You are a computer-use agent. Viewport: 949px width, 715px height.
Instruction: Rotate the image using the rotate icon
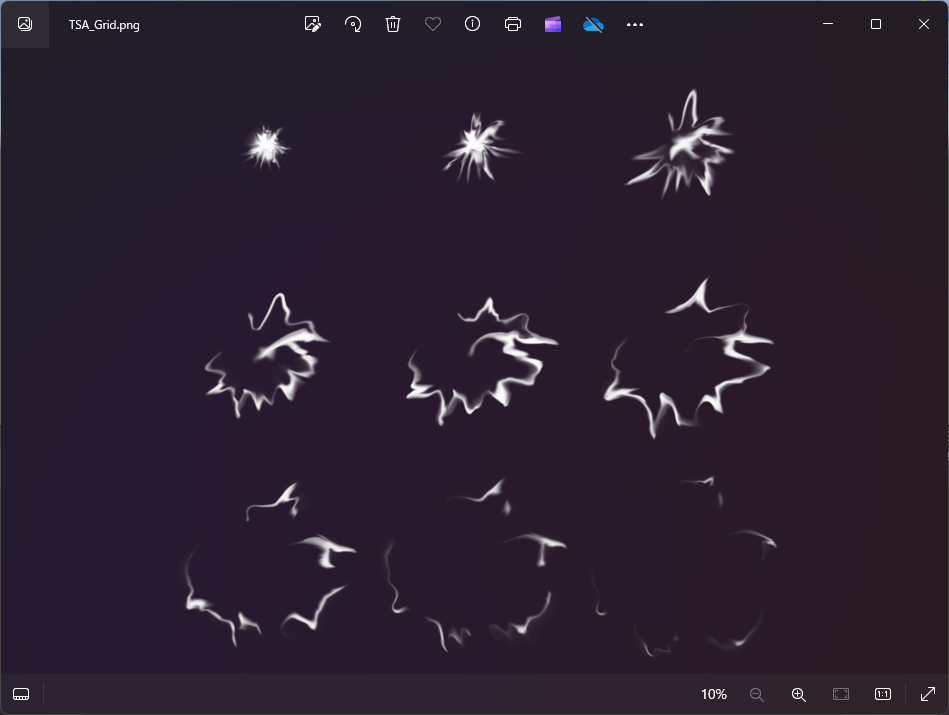[353, 24]
